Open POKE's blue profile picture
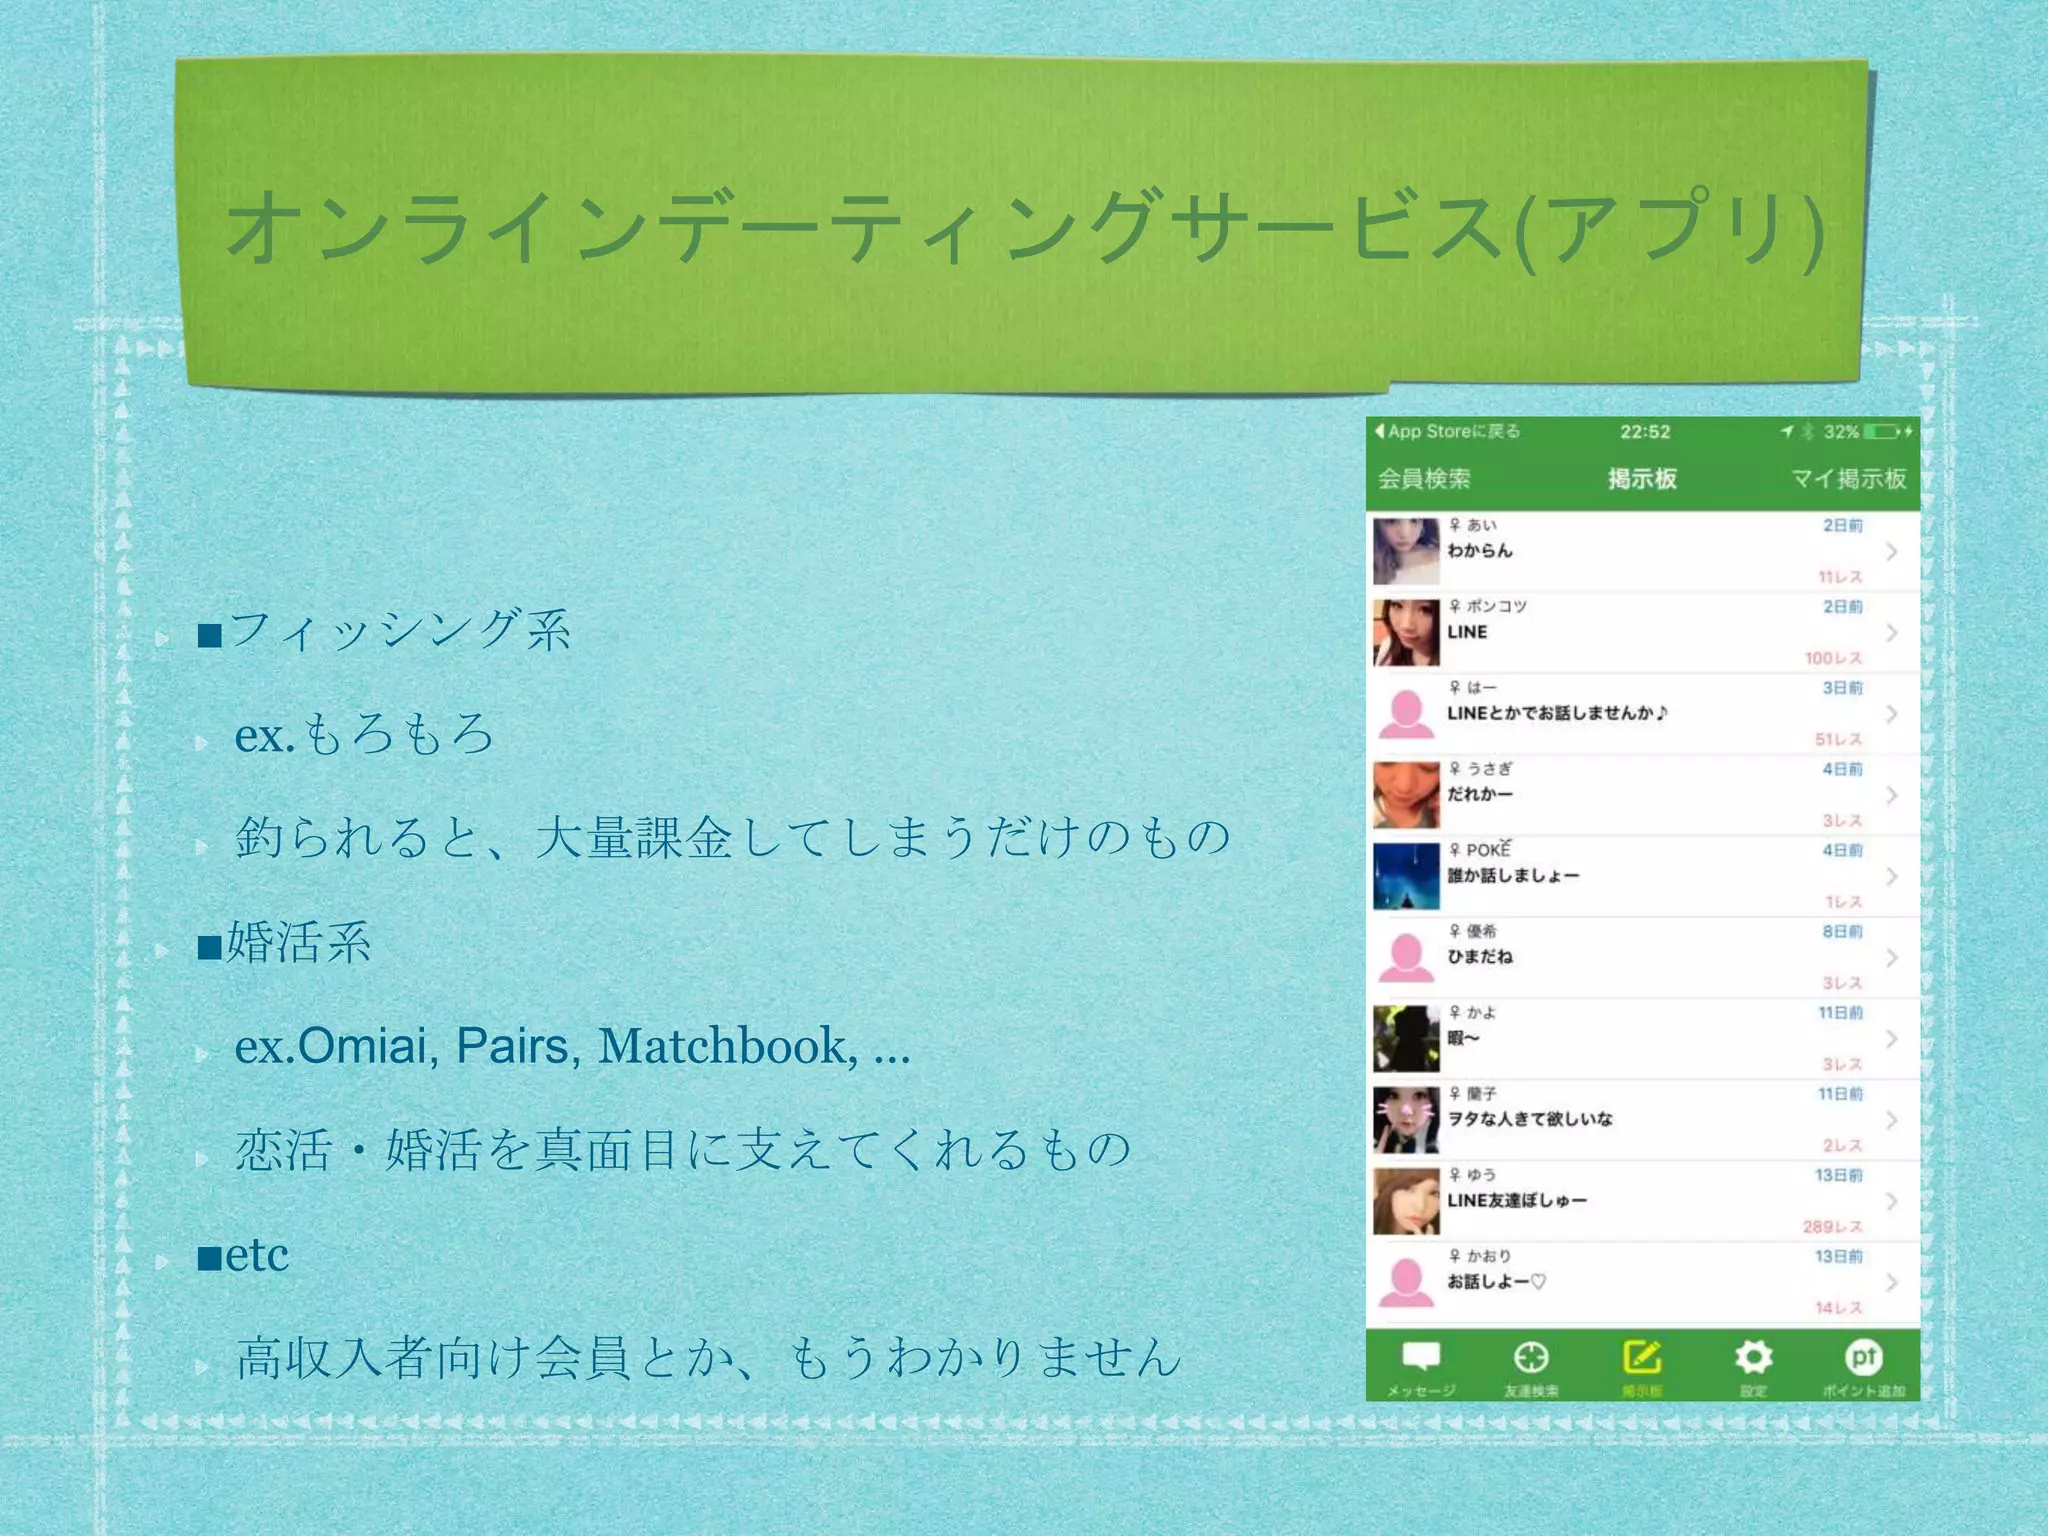 pyautogui.click(x=1406, y=876)
